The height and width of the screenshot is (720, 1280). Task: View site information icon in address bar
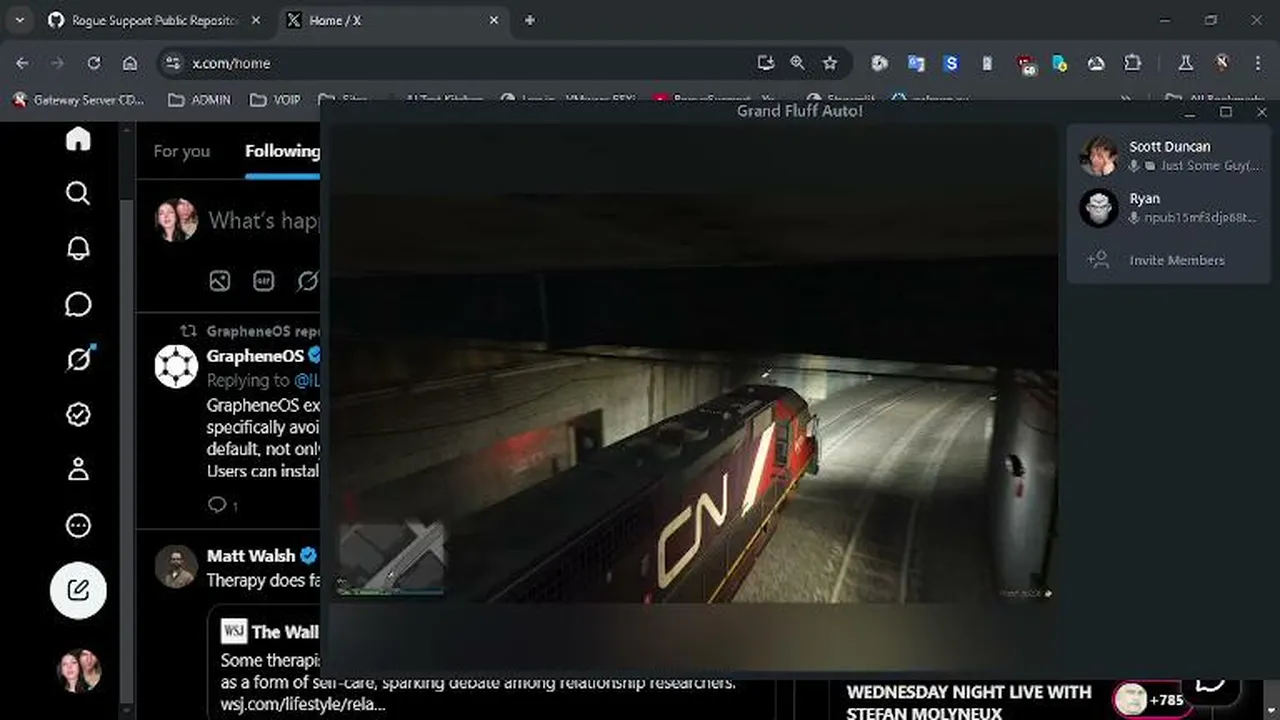coord(174,63)
